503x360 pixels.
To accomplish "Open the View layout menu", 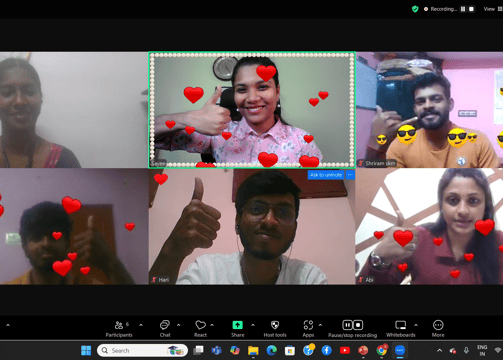I will [493, 9].
